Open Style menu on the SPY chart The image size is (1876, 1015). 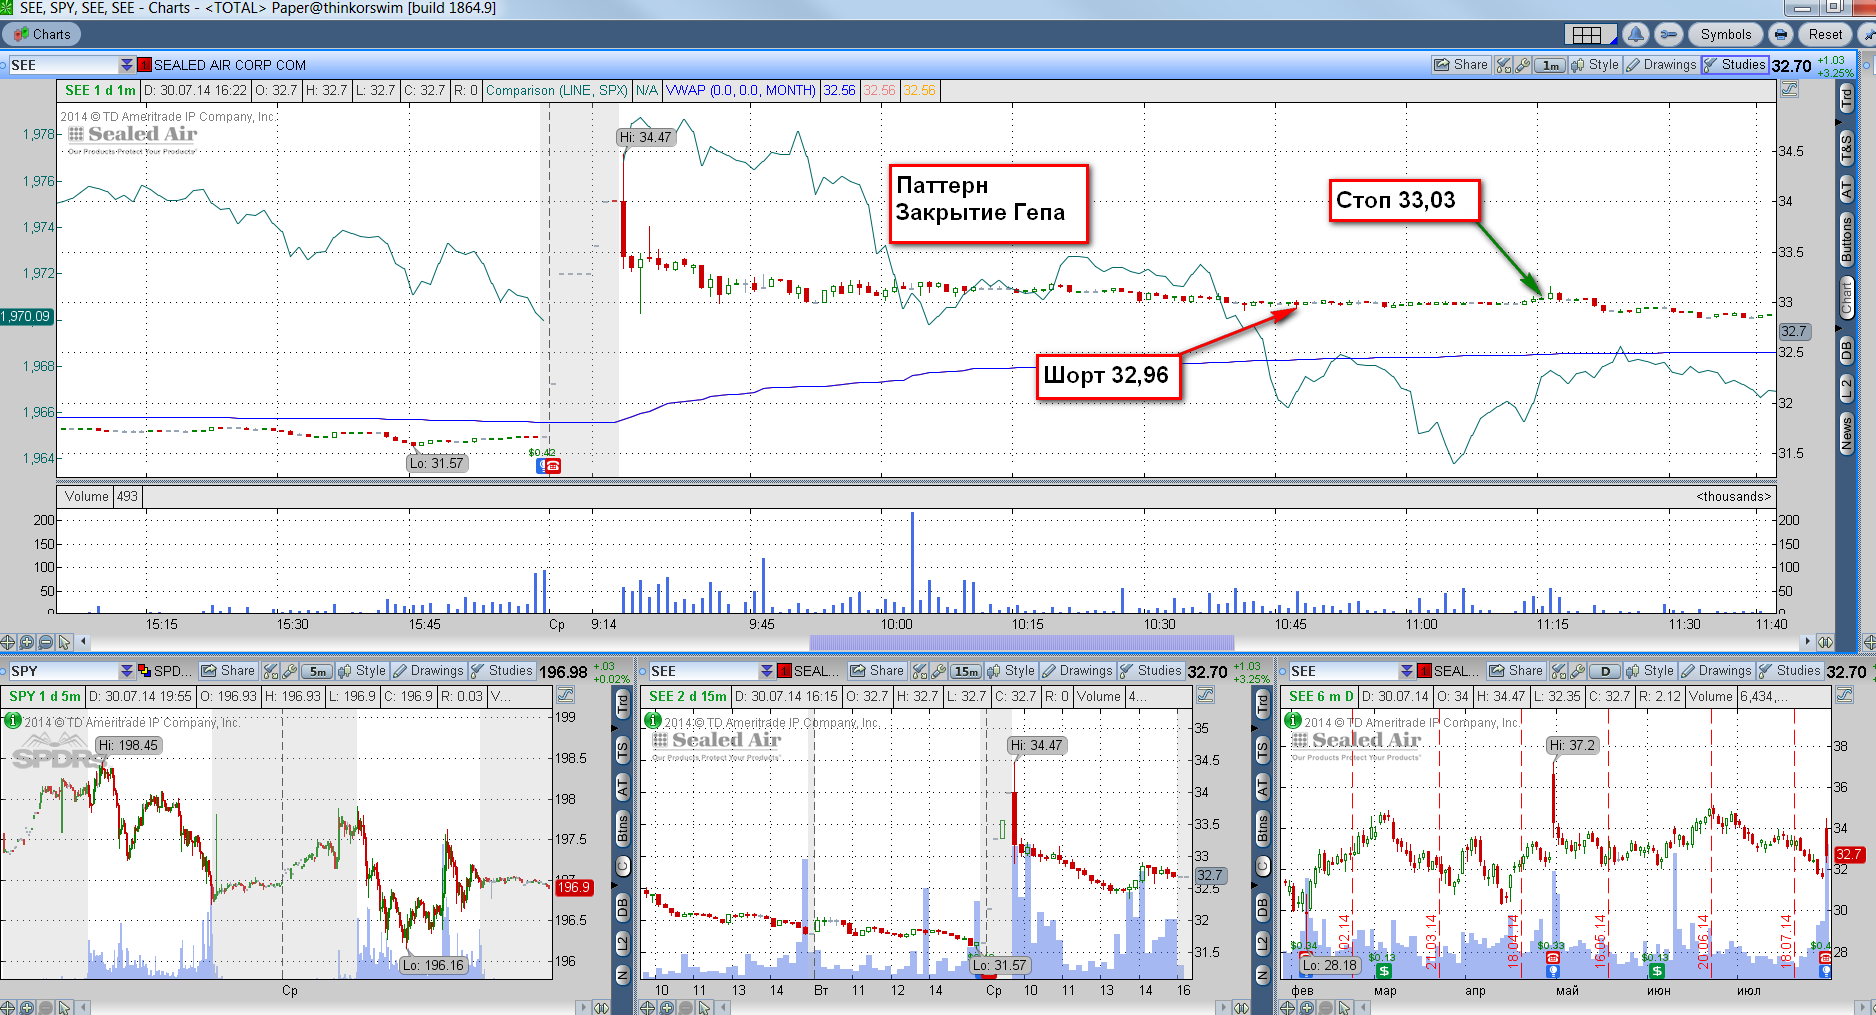(362, 671)
